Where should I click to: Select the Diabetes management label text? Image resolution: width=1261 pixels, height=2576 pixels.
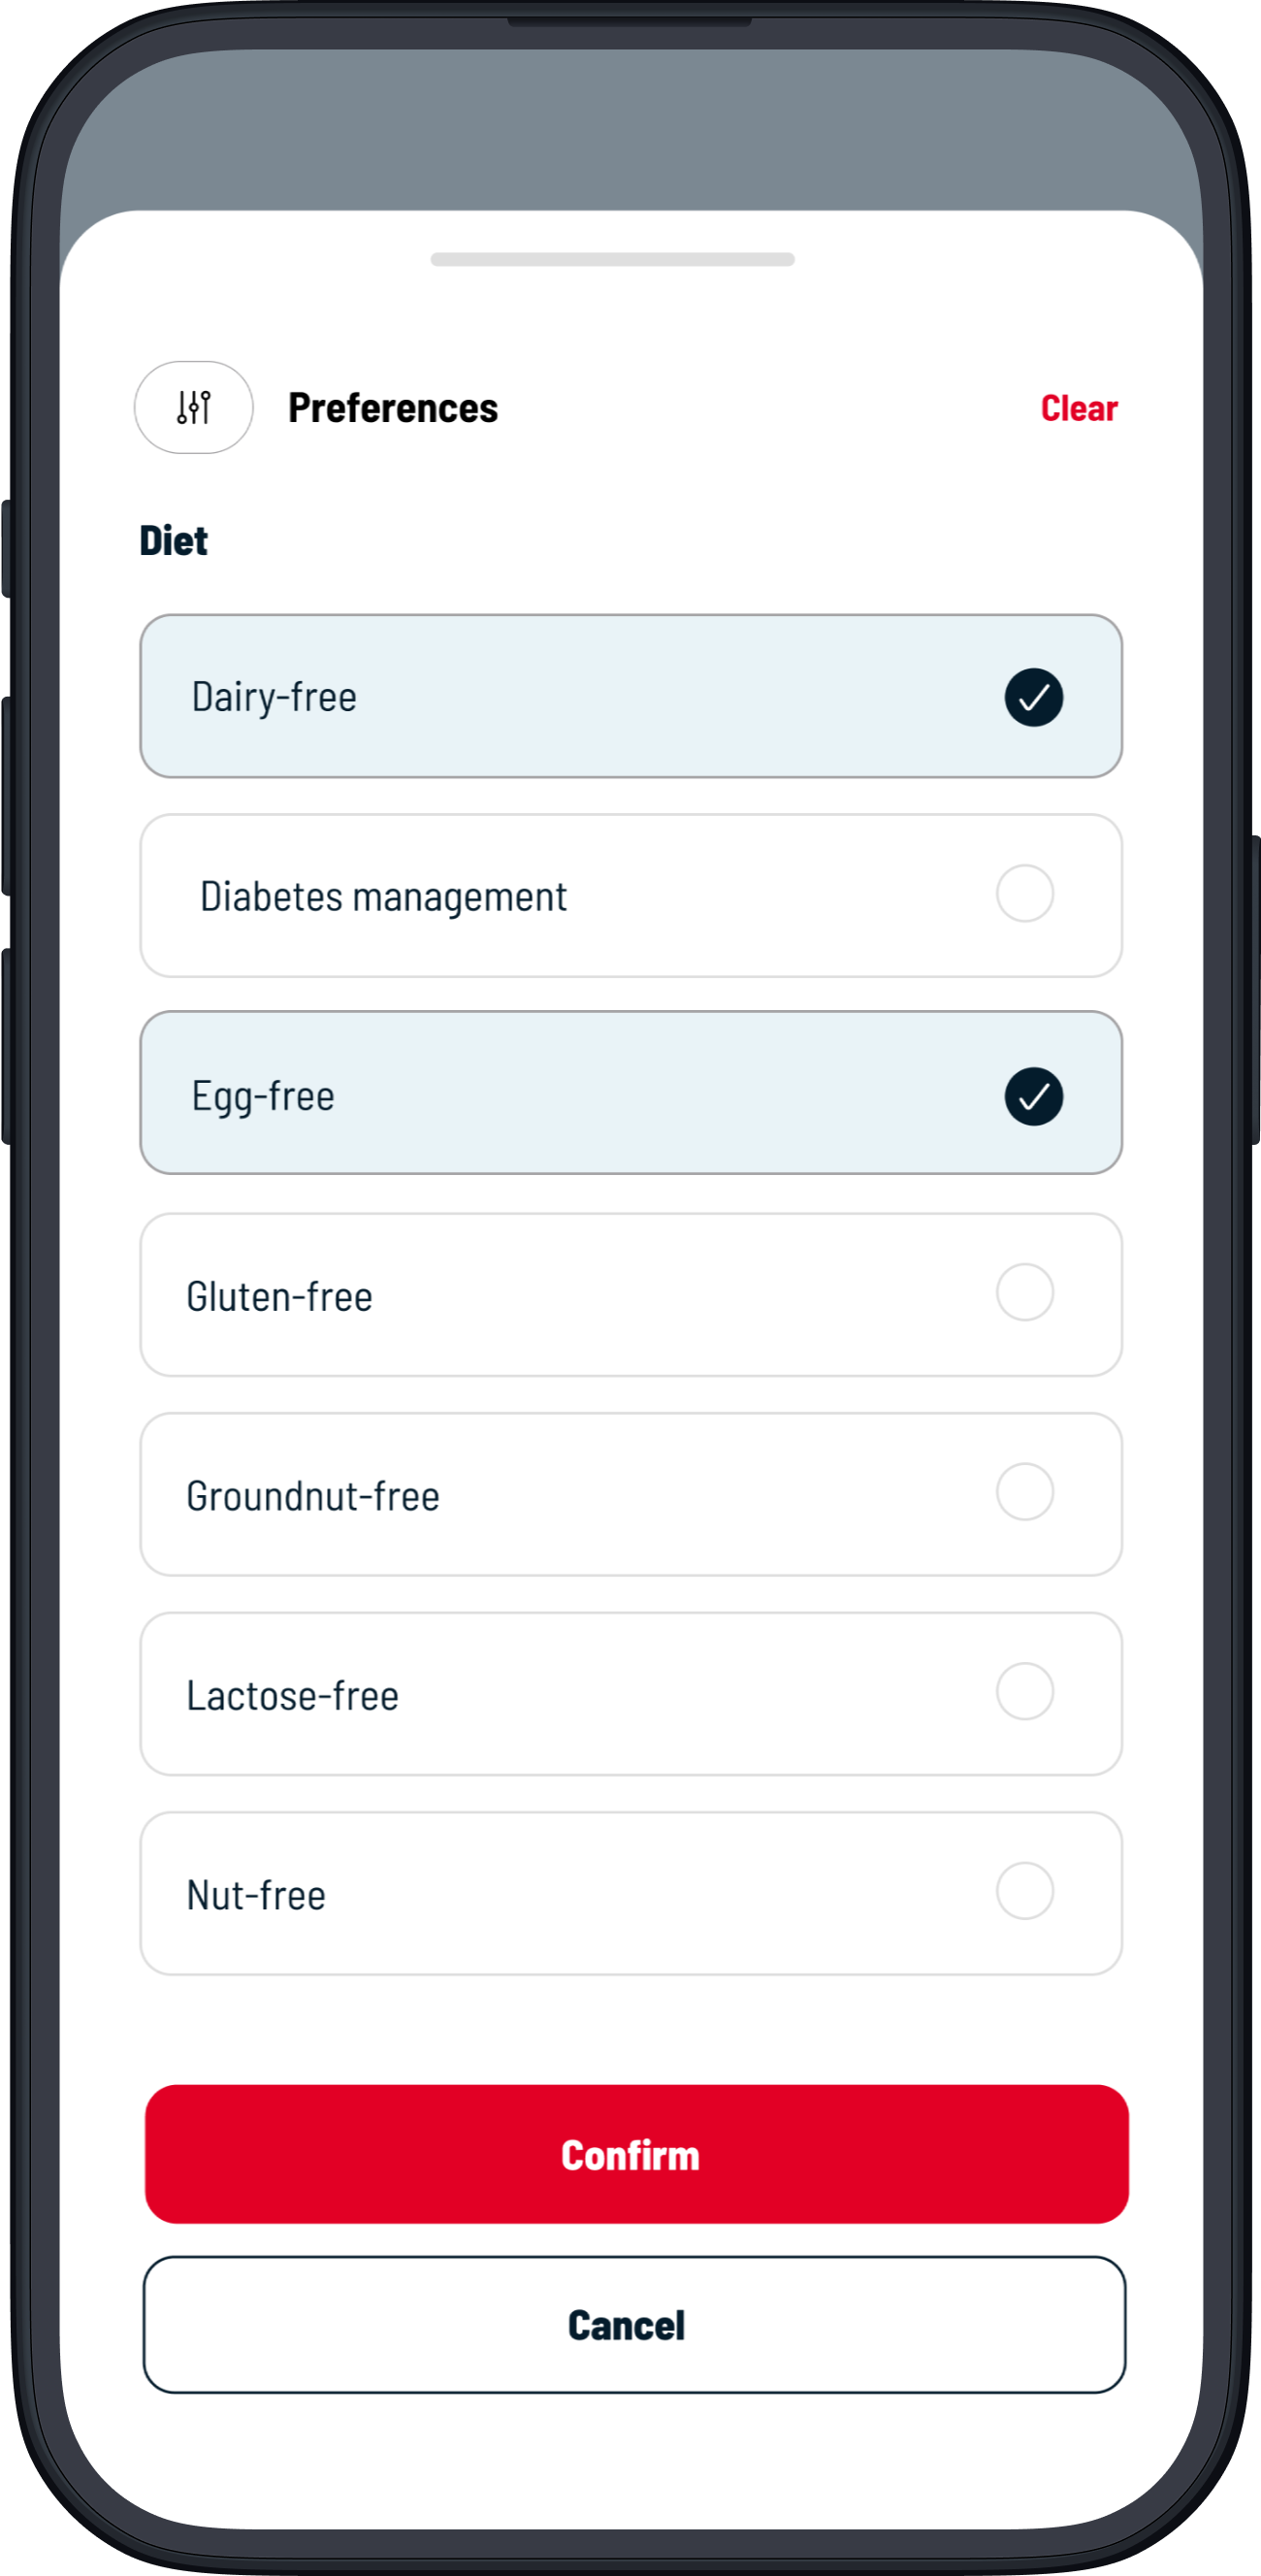pos(383,896)
